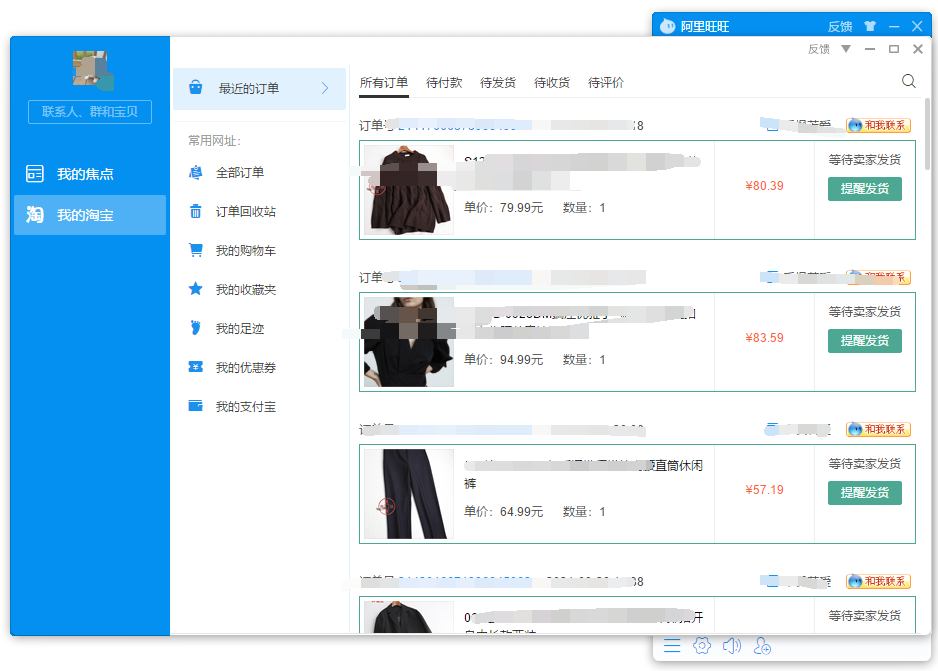Open 我的购物车 shopping cart

[x=245, y=251]
